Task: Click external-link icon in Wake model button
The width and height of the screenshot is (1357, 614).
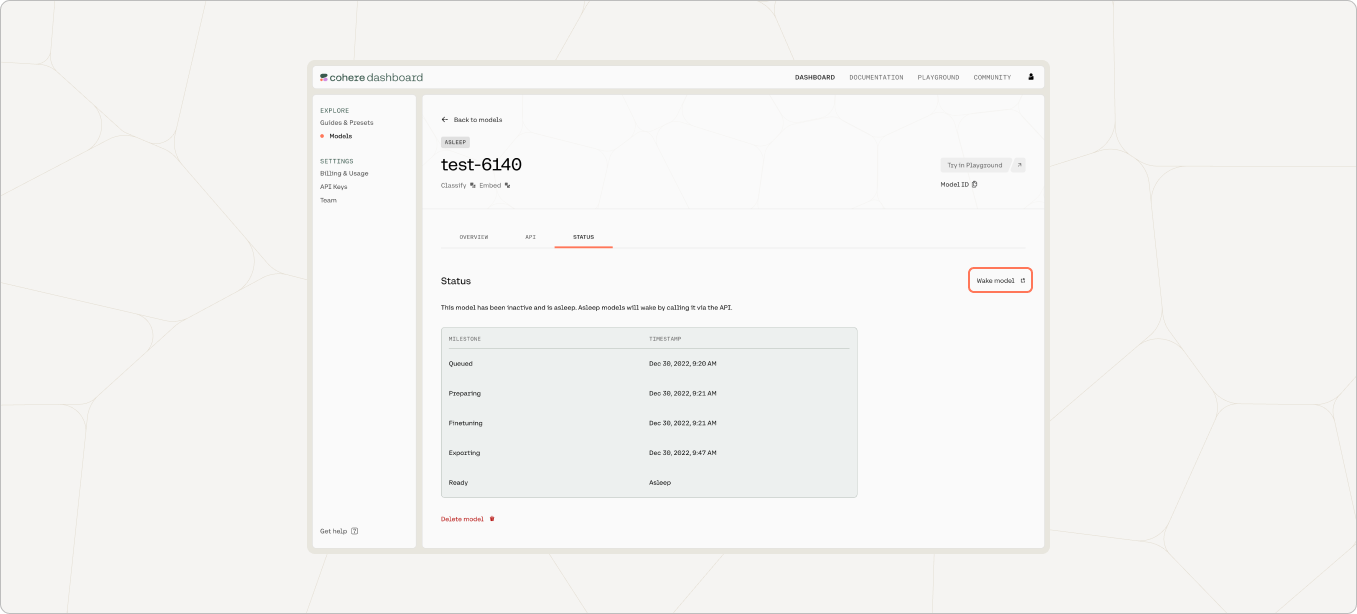Action: 1022,281
